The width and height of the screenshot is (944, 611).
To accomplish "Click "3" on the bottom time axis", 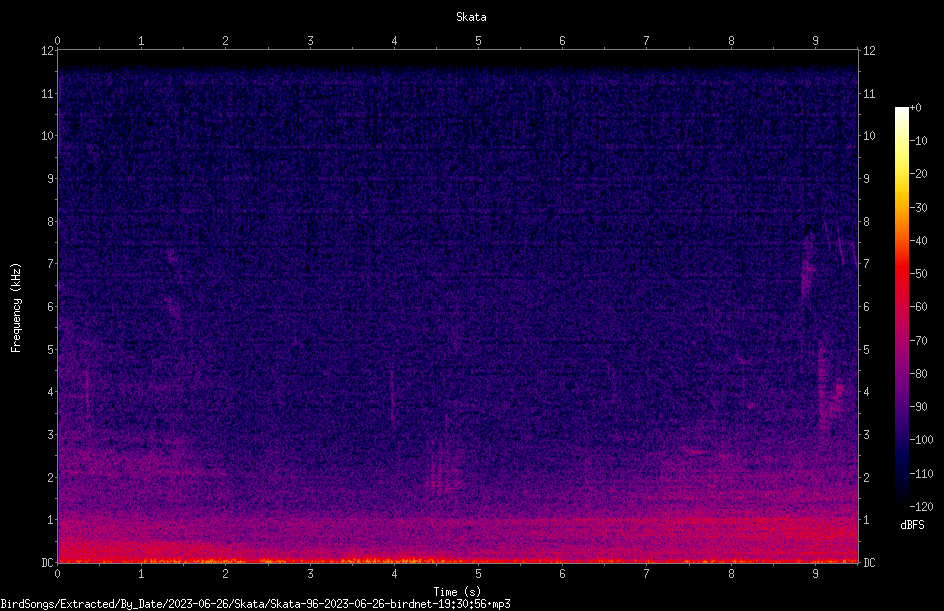I will tap(310, 574).
